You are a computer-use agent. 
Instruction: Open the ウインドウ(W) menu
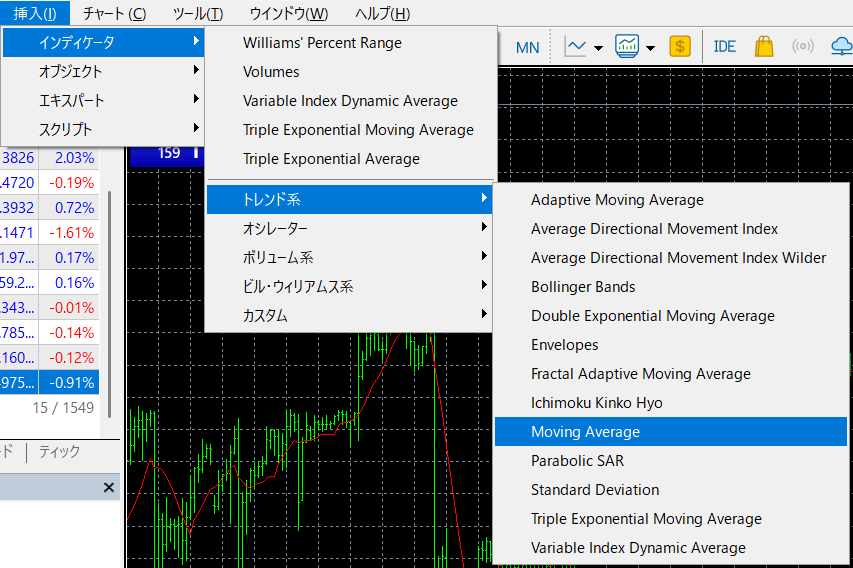(289, 14)
